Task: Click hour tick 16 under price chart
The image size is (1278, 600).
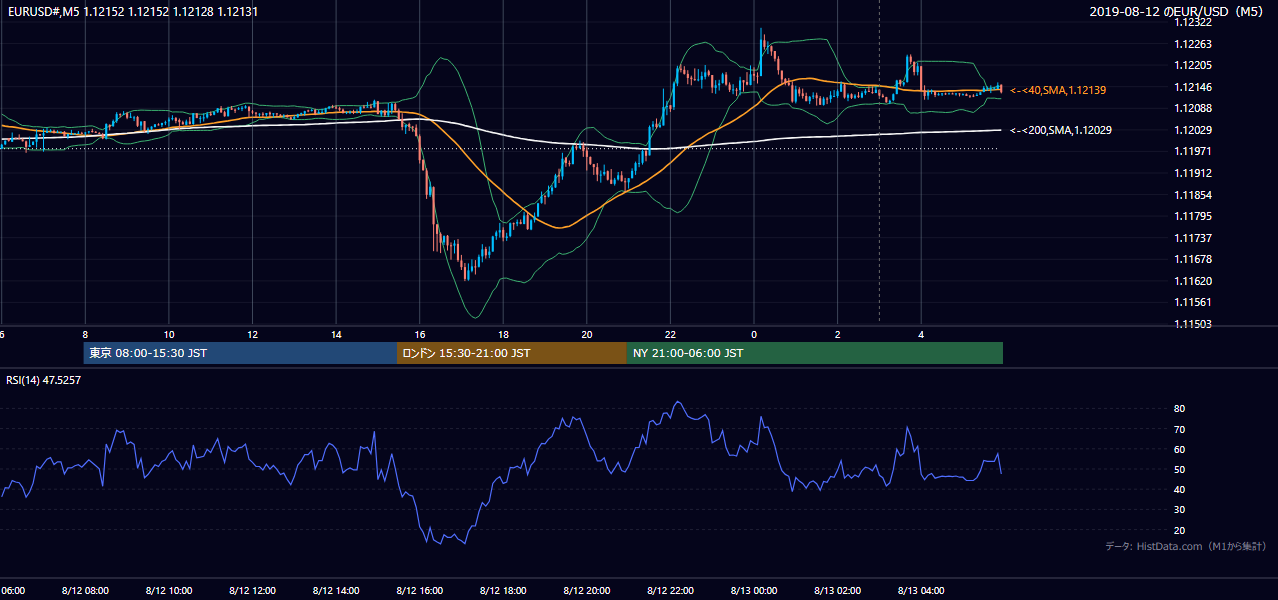Action: point(420,335)
